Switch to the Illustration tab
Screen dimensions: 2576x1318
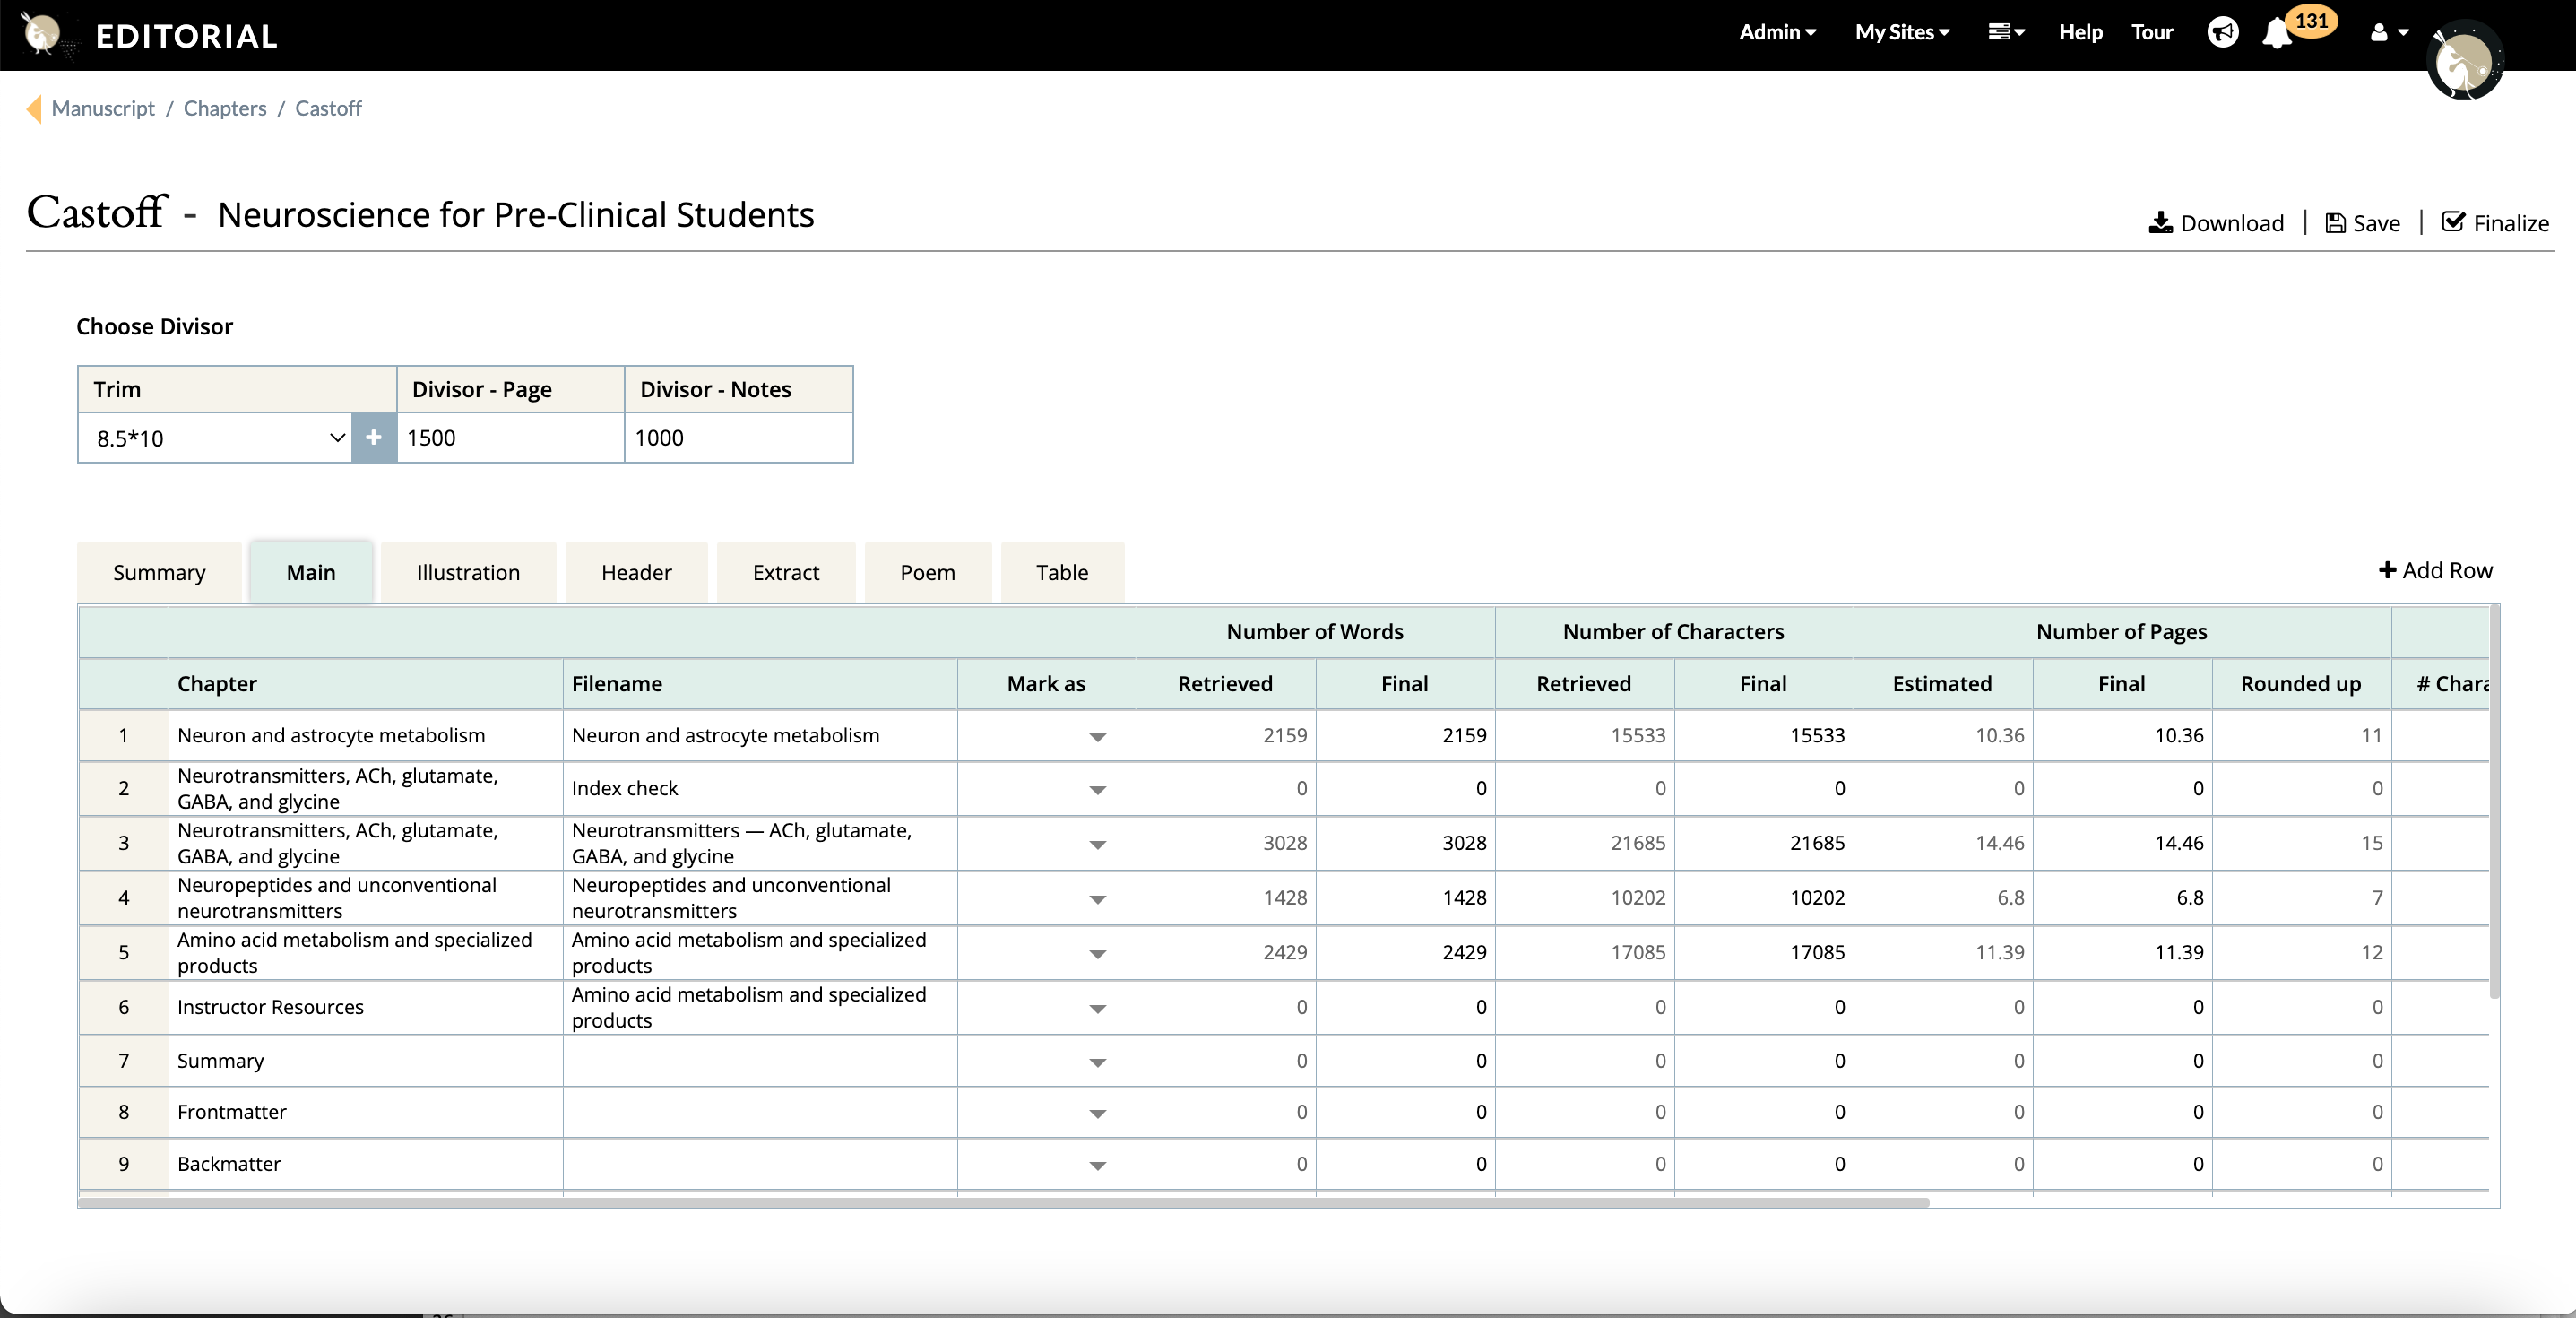pos(468,572)
